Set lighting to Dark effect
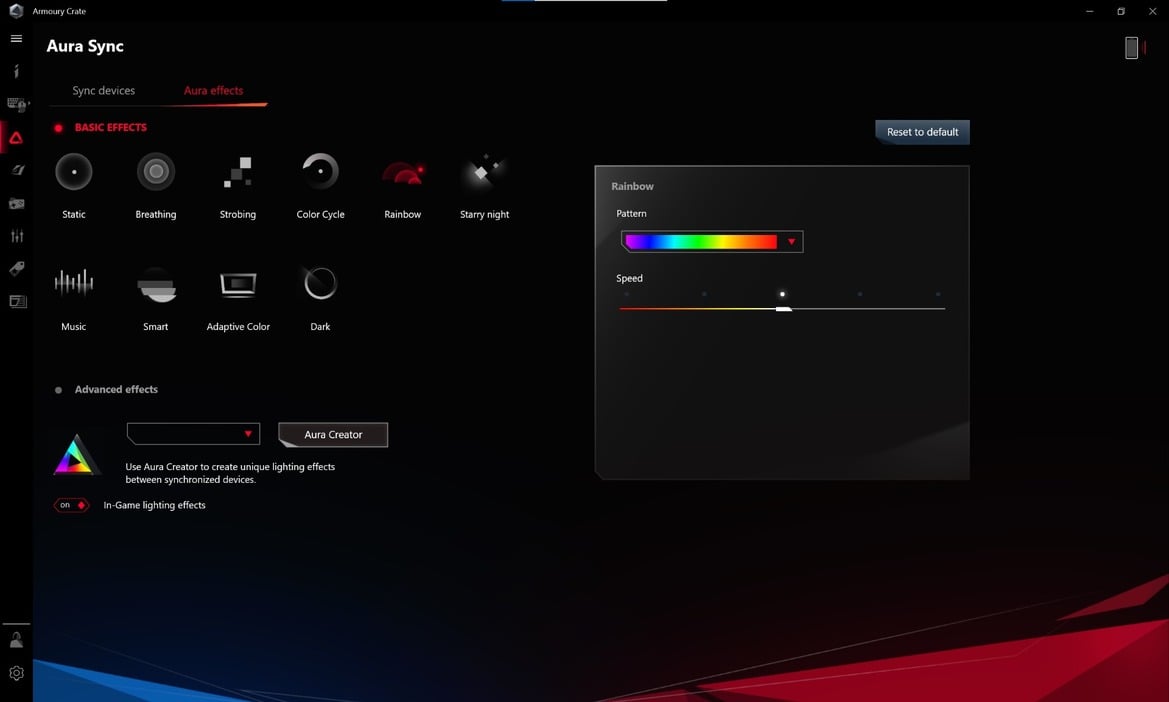The height and width of the screenshot is (702, 1169). pyautogui.click(x=321, y=283)
